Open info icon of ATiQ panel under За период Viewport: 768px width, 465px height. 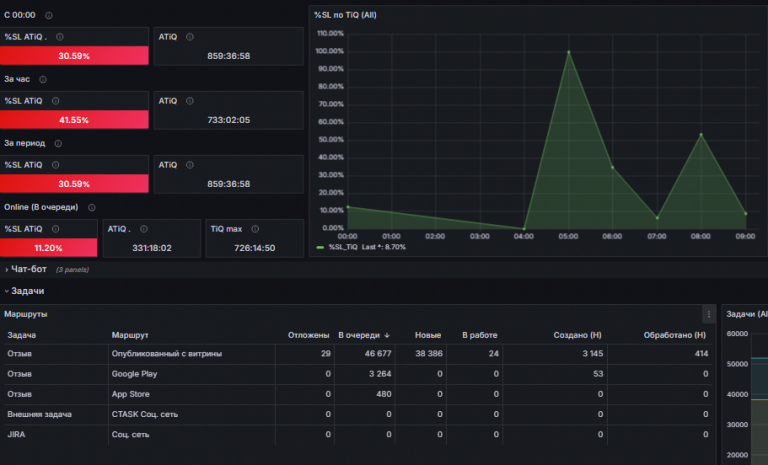tap(190, 165)
